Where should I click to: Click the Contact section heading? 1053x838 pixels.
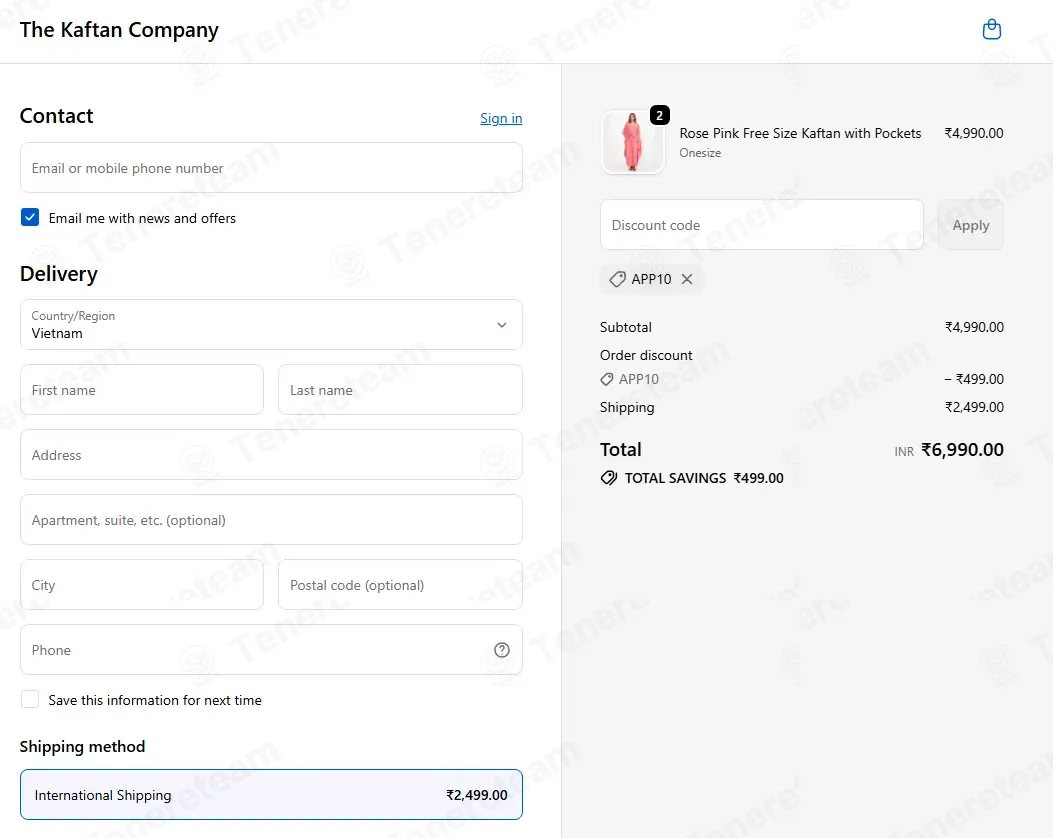(56, 115)
